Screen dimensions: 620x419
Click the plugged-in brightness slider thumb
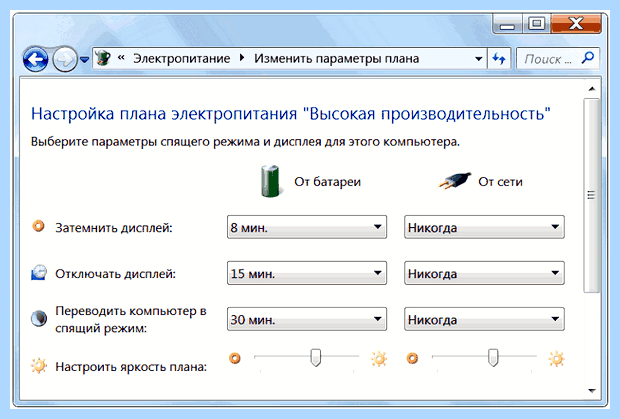tap(493, 357)
